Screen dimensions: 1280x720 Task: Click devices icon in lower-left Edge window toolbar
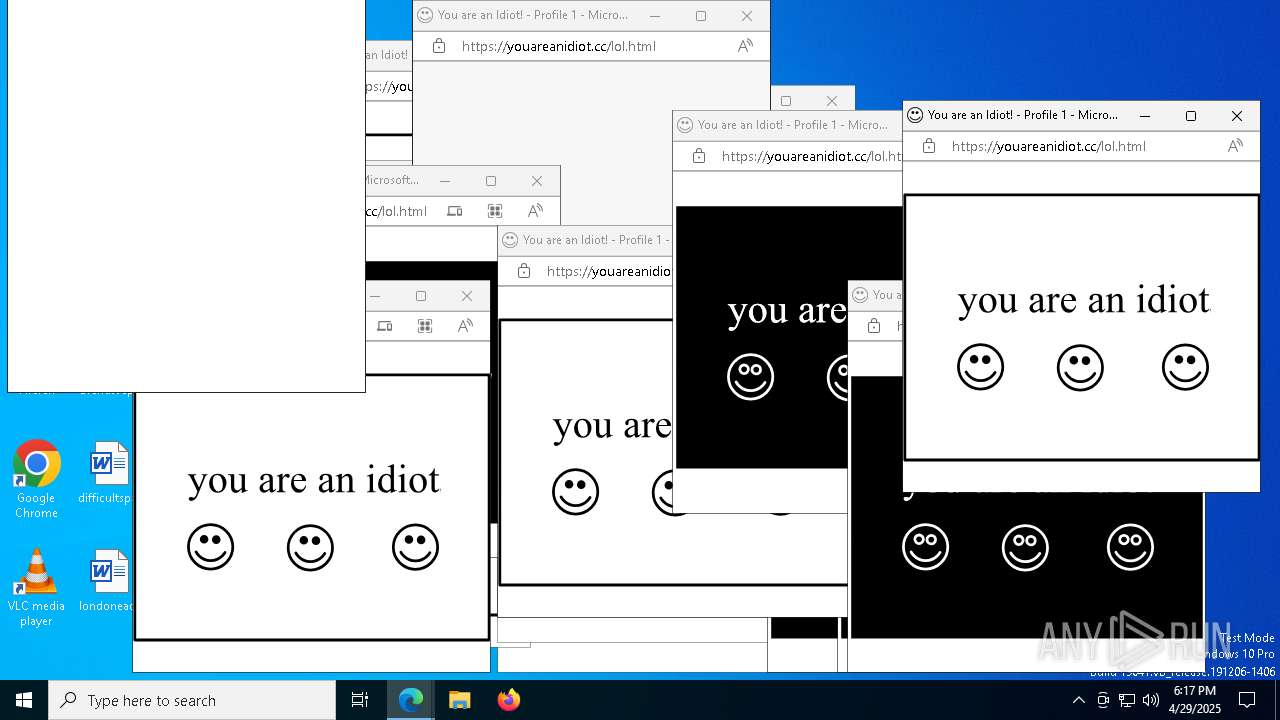[385, 326]
